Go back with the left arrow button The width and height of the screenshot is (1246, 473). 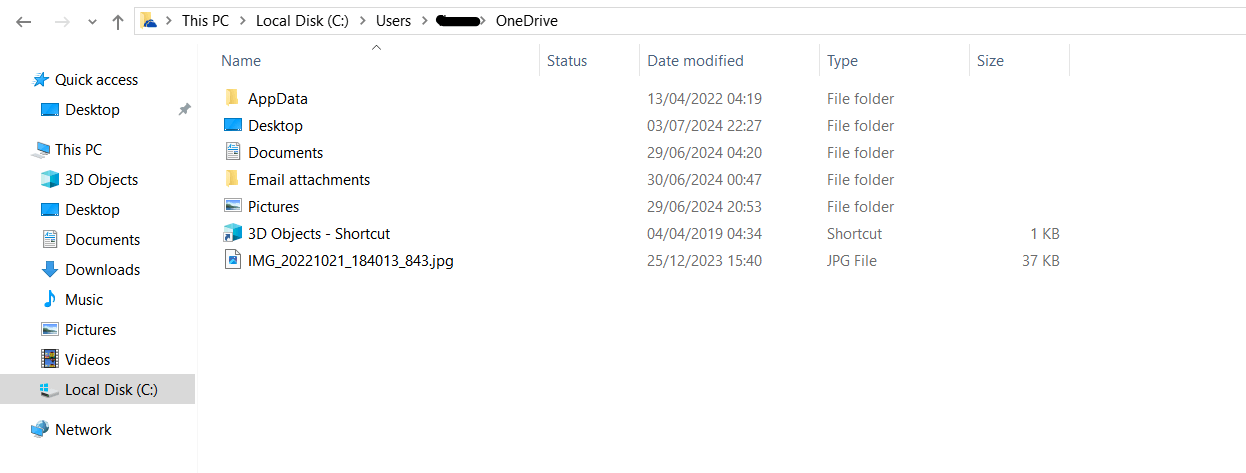25,21
